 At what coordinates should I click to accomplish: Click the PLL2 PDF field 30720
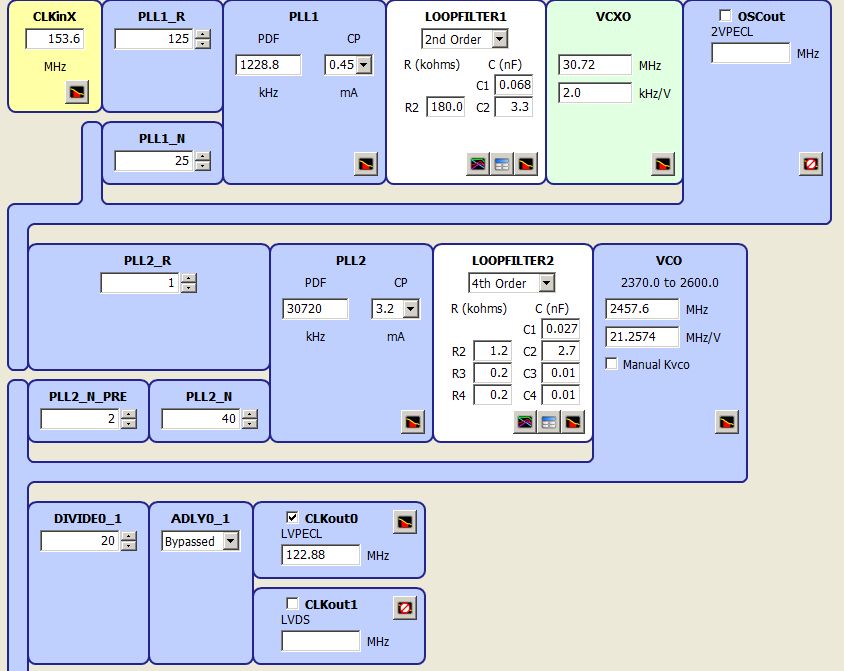(x=315, y=309)
